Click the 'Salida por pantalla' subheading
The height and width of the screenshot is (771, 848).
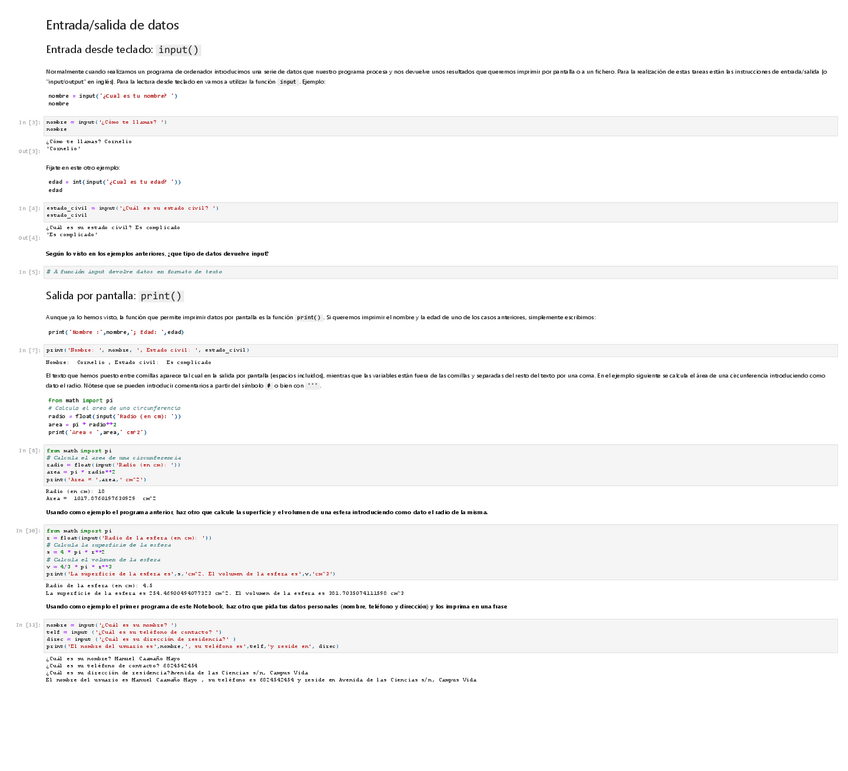91,296
